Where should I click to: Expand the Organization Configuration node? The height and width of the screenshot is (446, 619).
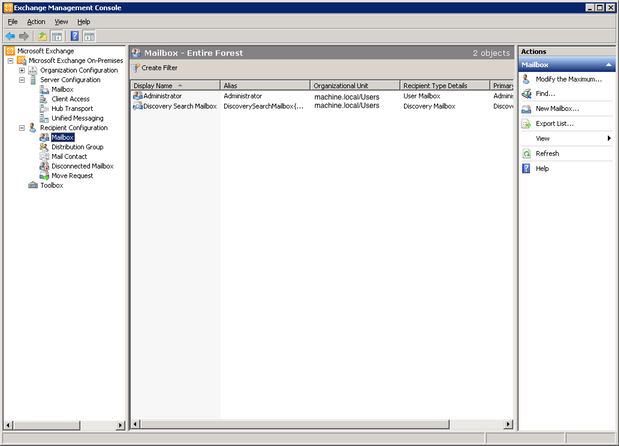pyautogui.click(x=22, y=70)
